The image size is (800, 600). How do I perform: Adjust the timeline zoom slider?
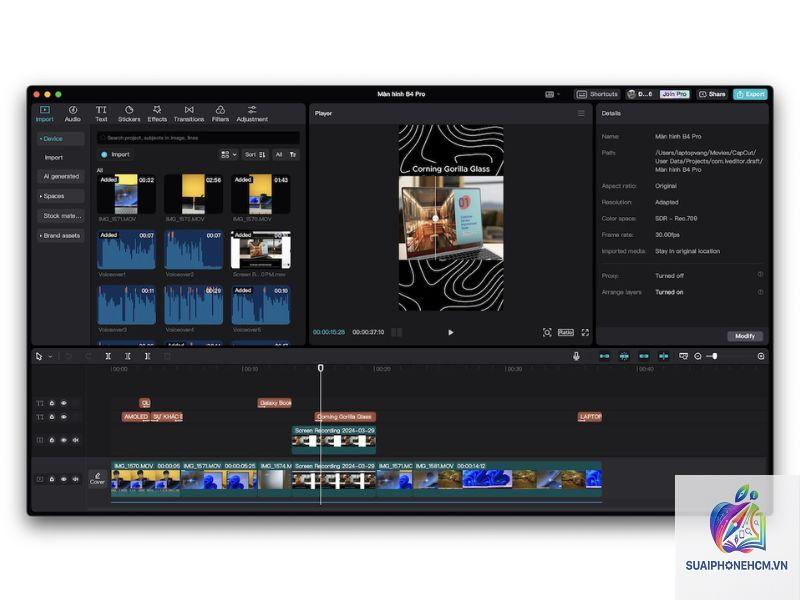coord(715,356)
